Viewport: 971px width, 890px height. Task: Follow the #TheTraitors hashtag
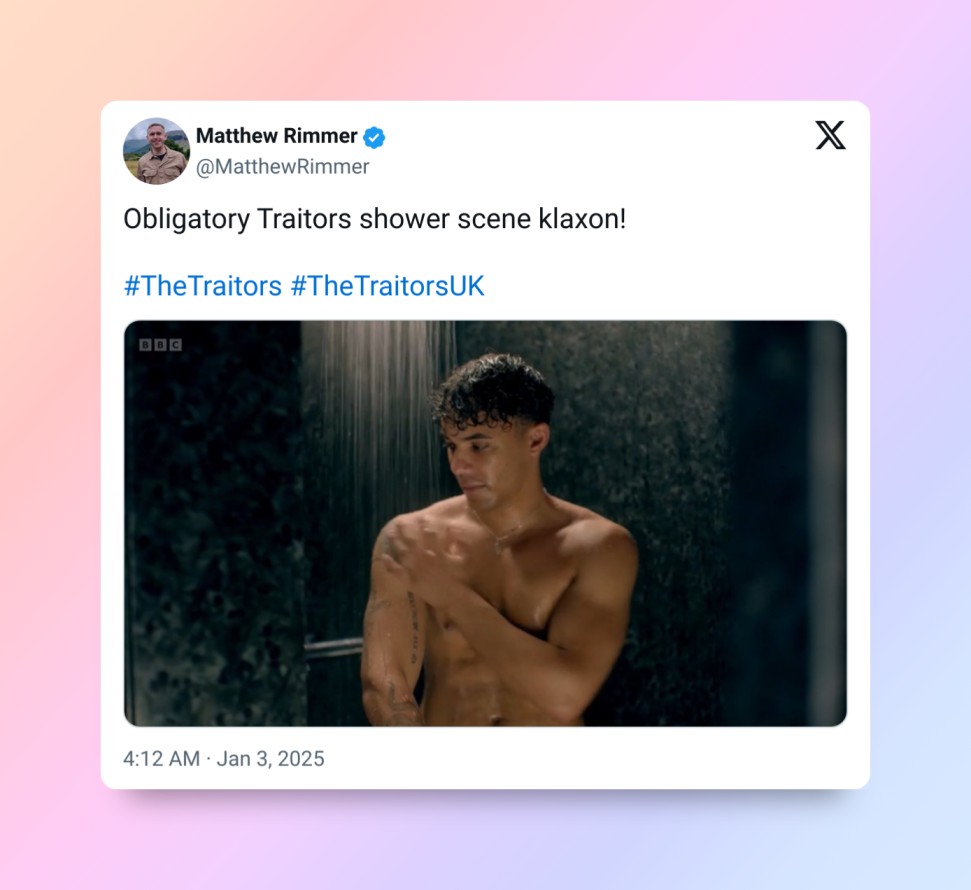(202, 286)
